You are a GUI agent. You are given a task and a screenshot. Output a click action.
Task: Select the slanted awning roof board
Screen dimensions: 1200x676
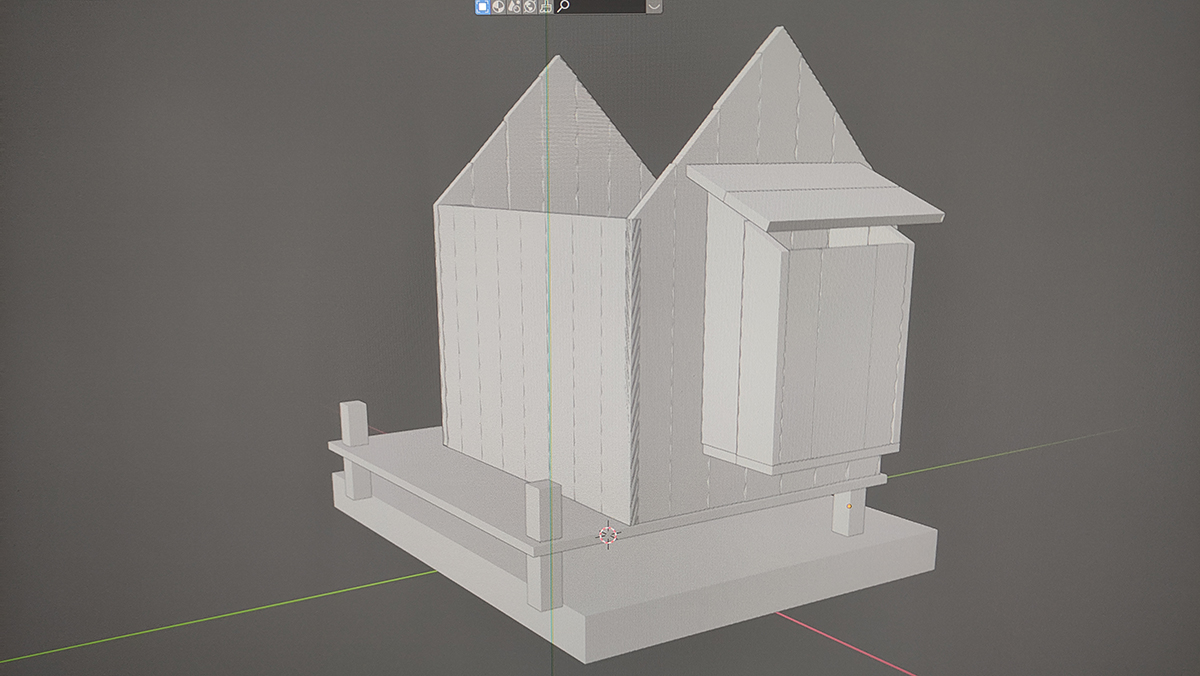point(815,193)
